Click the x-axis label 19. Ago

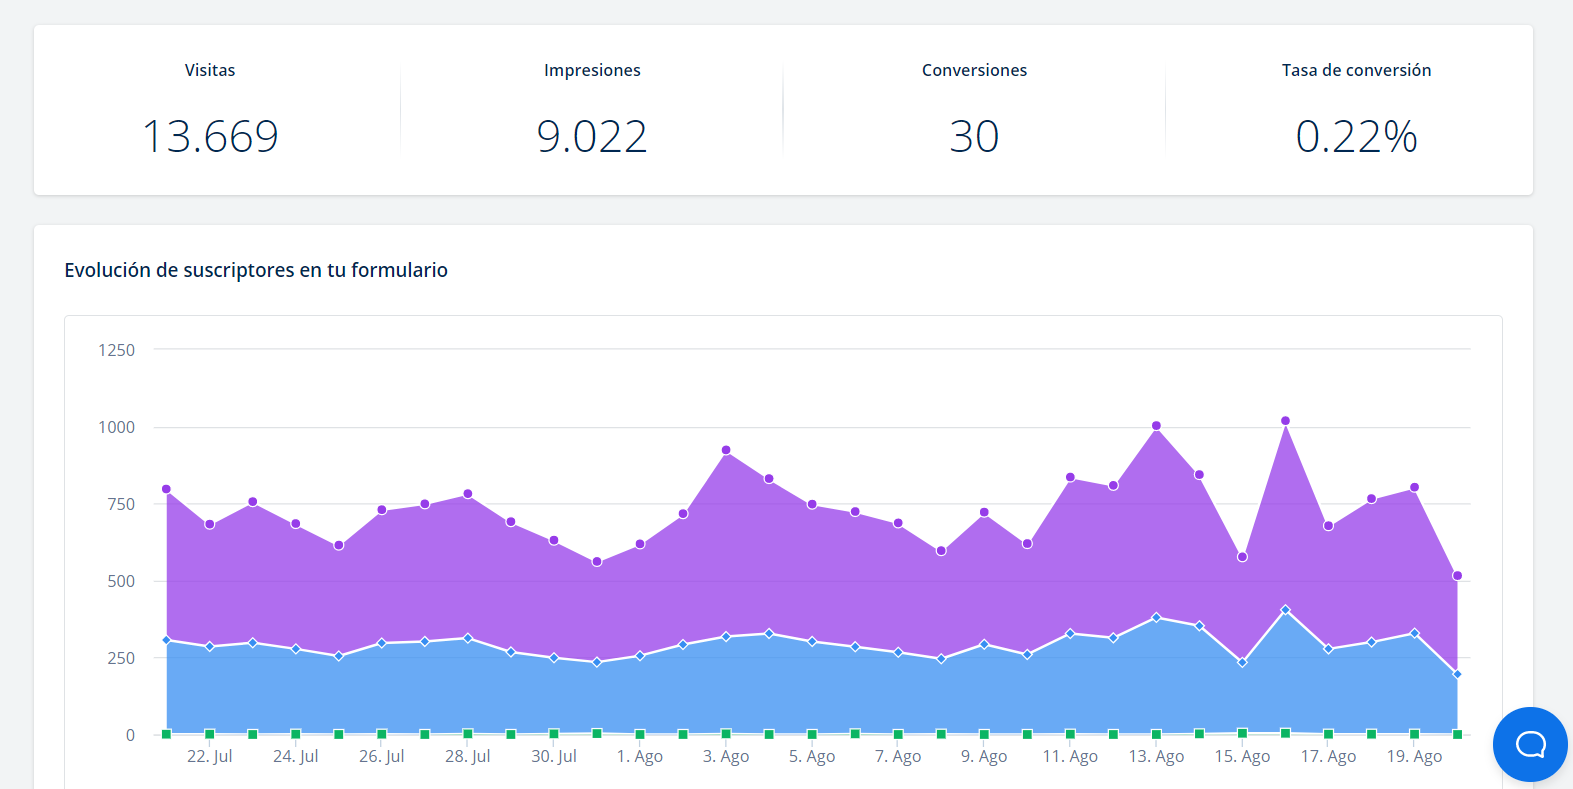[x=1414, y=756]
